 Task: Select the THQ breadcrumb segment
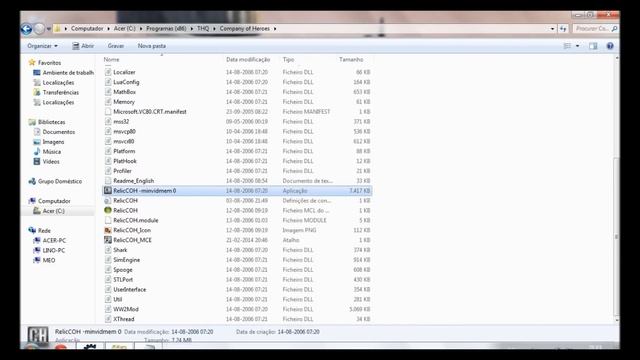pyautogui.click(x=203, y=29)
